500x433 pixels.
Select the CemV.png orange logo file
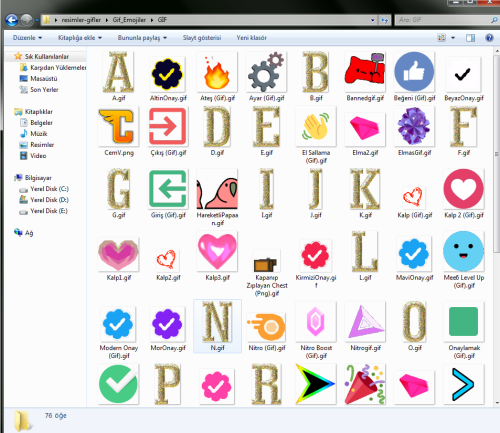tap(118, 127)
